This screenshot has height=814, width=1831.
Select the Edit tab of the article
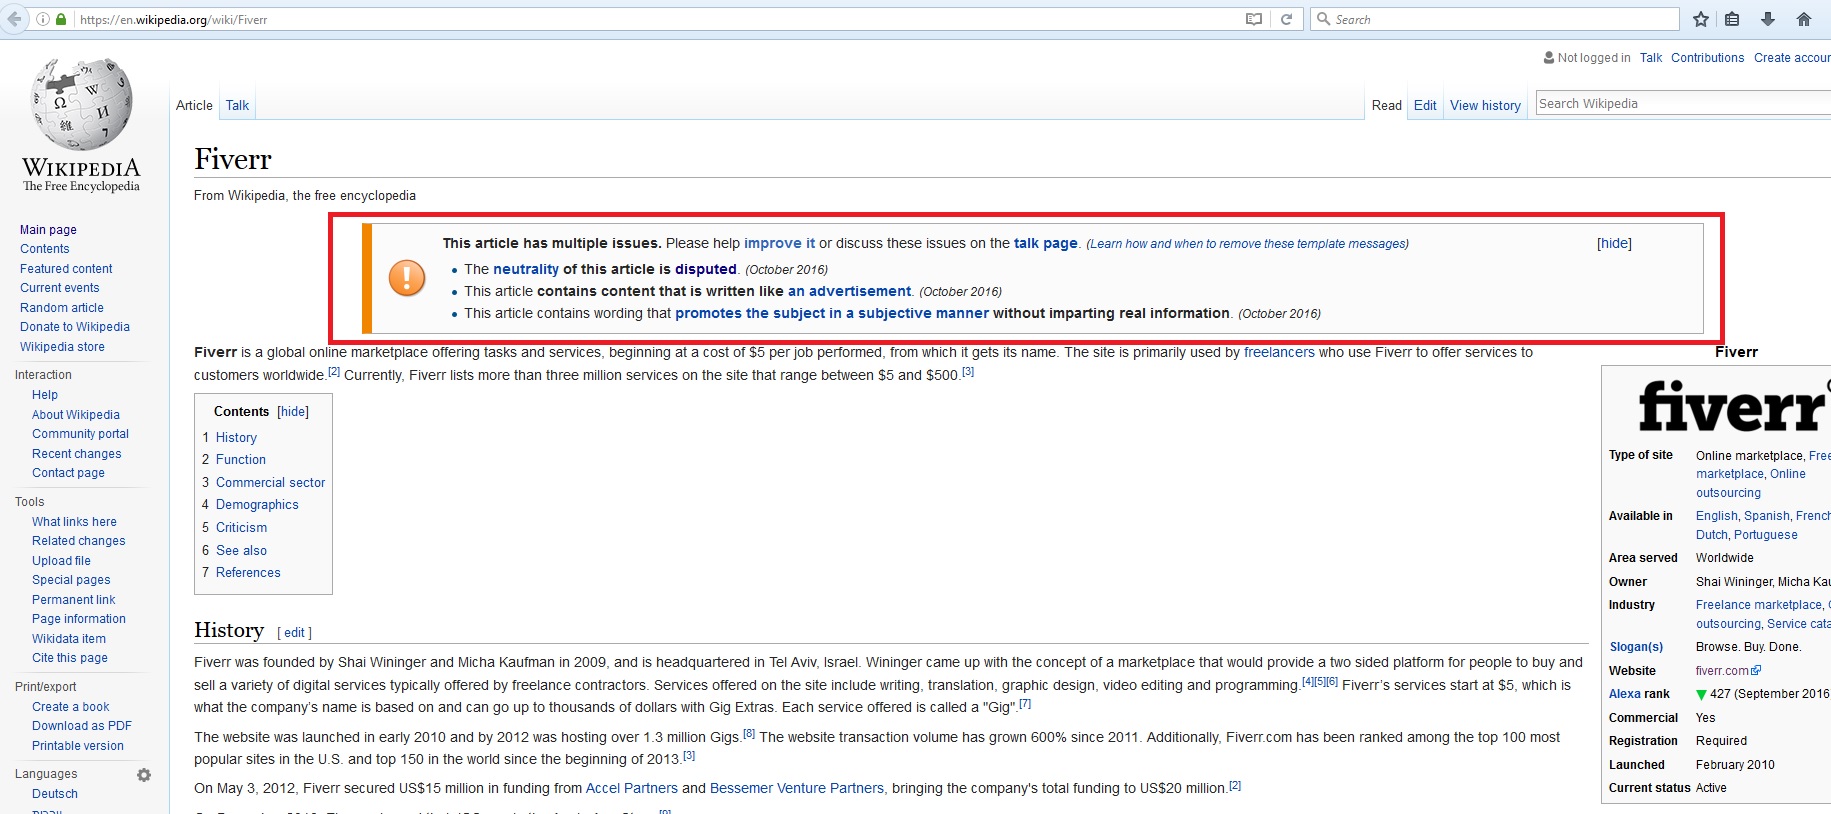pos(1424,105)
